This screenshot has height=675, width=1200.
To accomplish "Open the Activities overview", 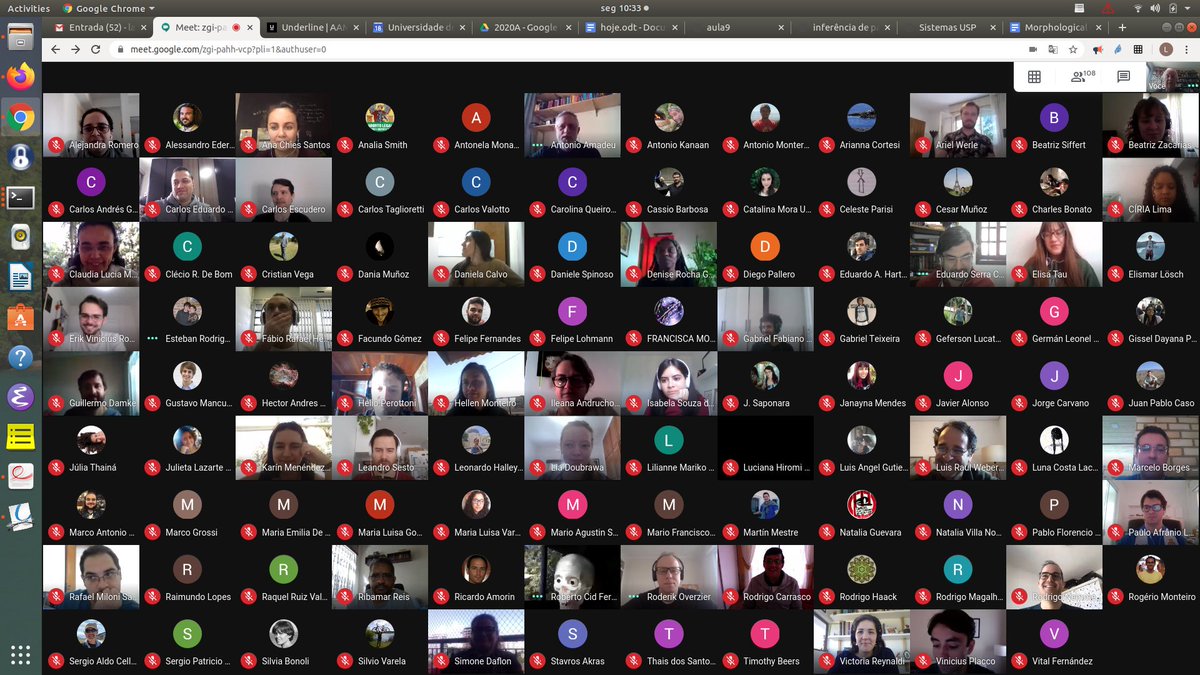I will (x=28, y=8).
